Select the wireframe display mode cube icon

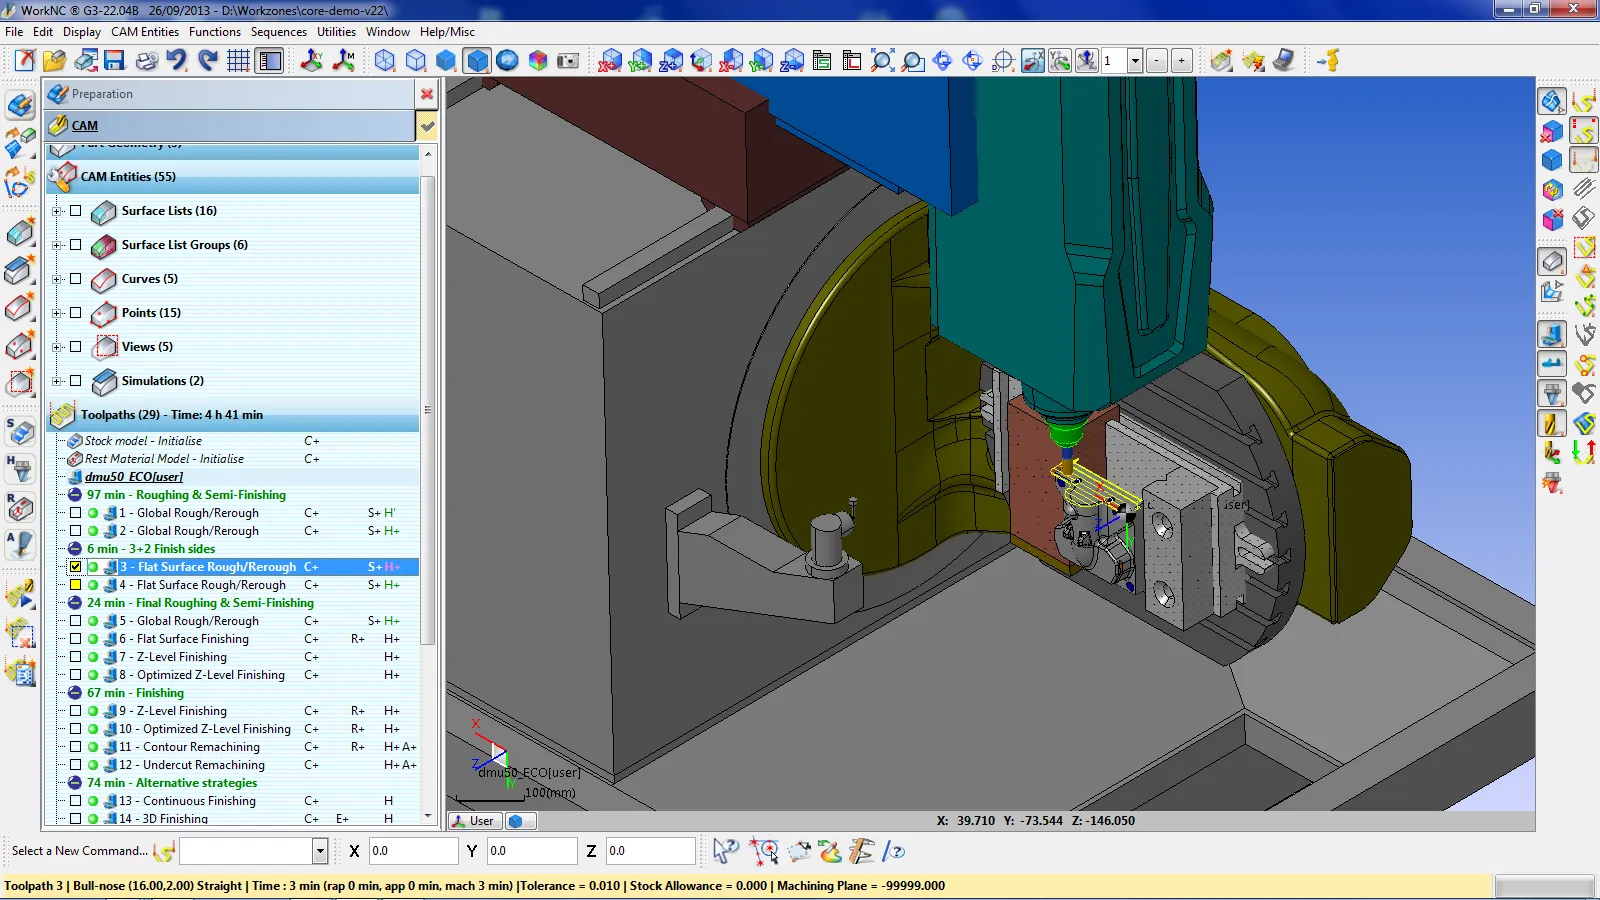click(383, 61)
